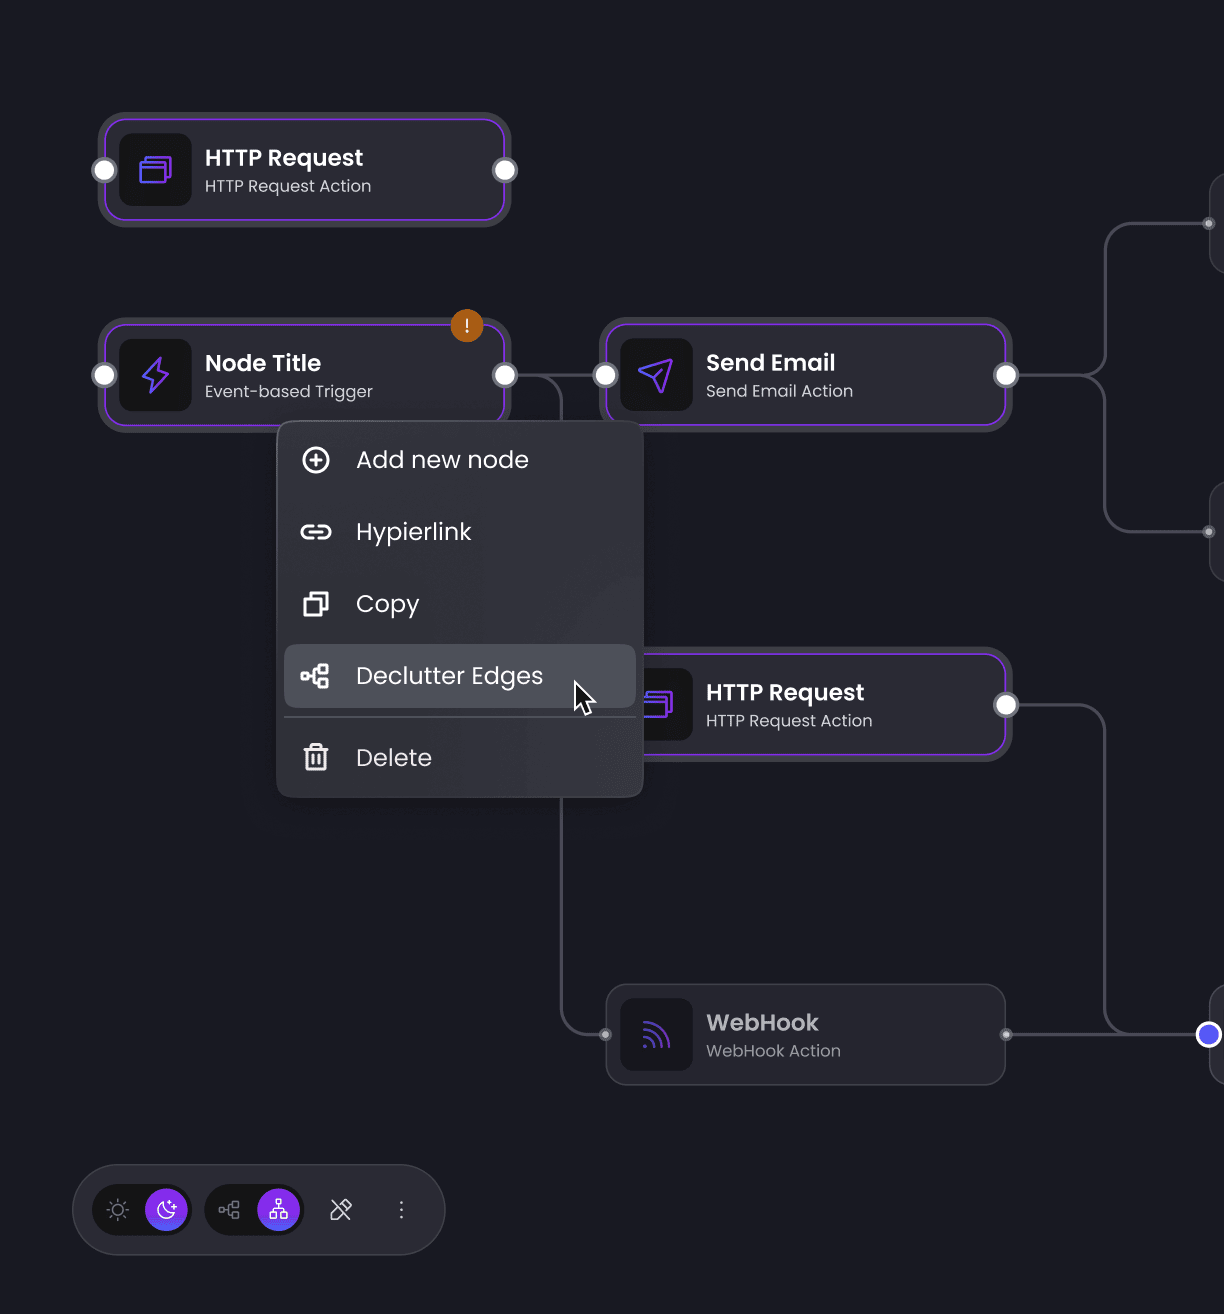
Task: Select the trash icon next to Delete
Action: 316,757
